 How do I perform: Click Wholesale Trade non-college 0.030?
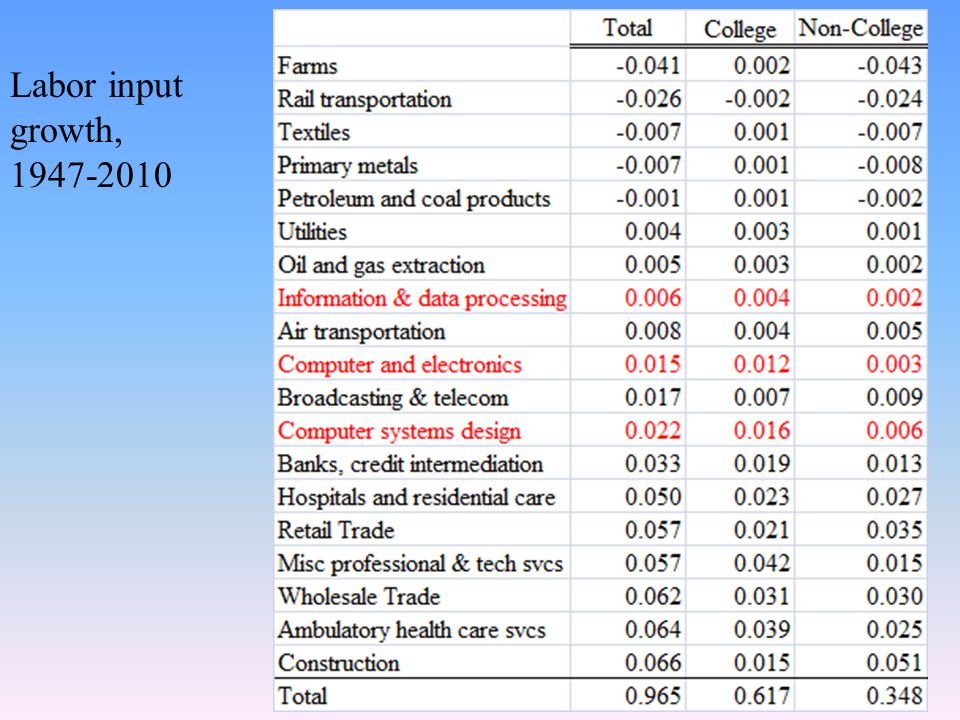tap(894, 596)
